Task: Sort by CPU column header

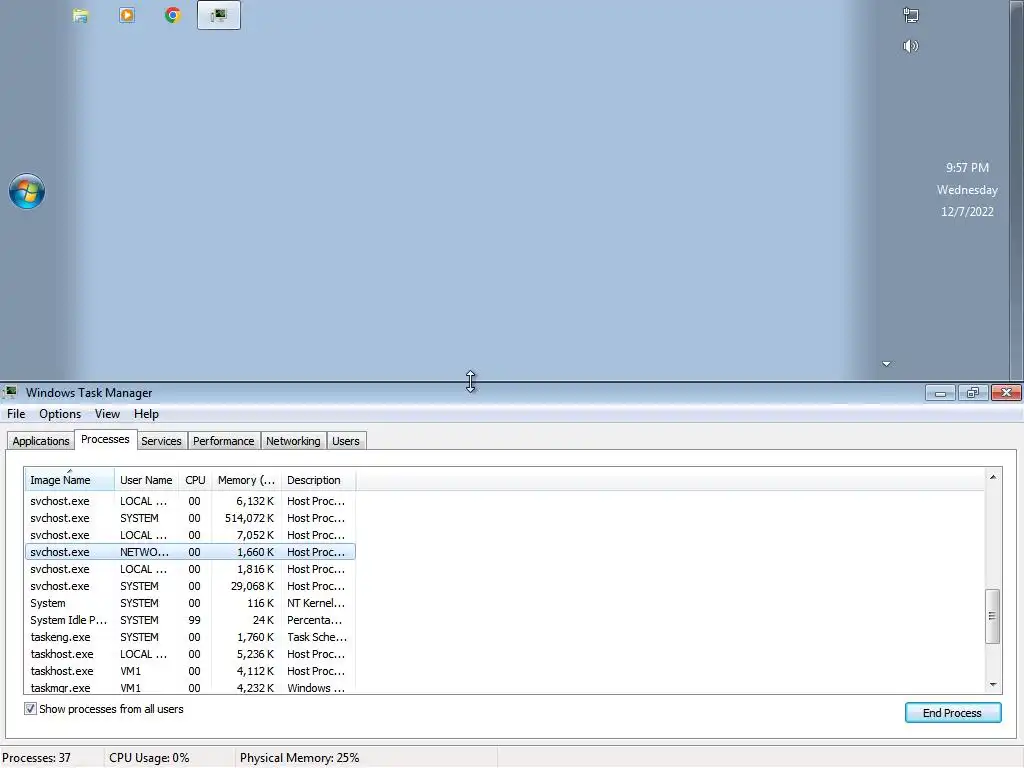Action: click(x=195, y=480)
